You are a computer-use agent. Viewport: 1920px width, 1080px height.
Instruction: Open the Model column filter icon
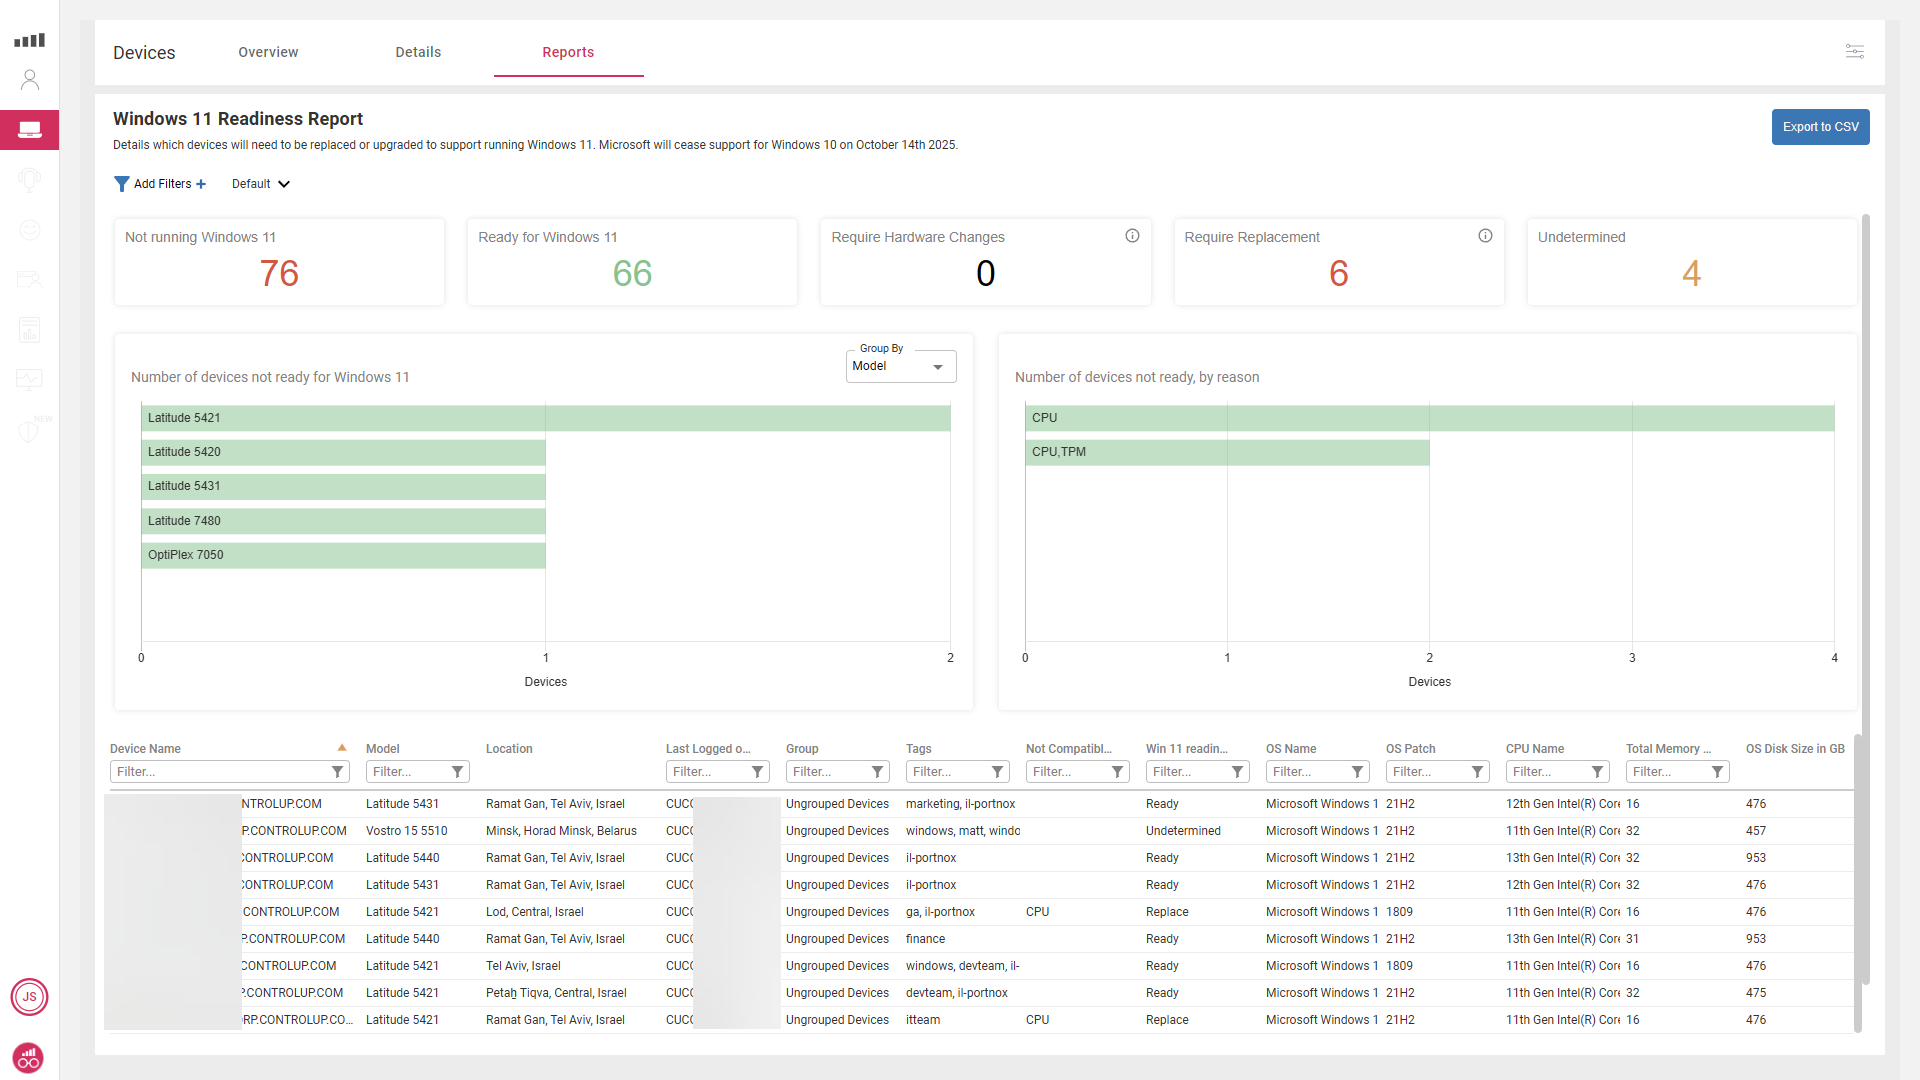(457, 772)
